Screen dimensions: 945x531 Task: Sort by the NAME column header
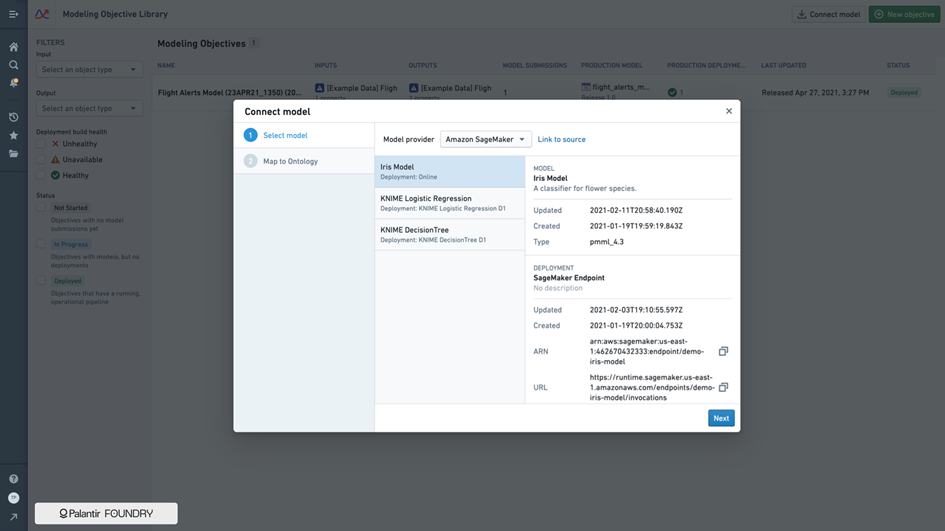click(x=166, y=65)
